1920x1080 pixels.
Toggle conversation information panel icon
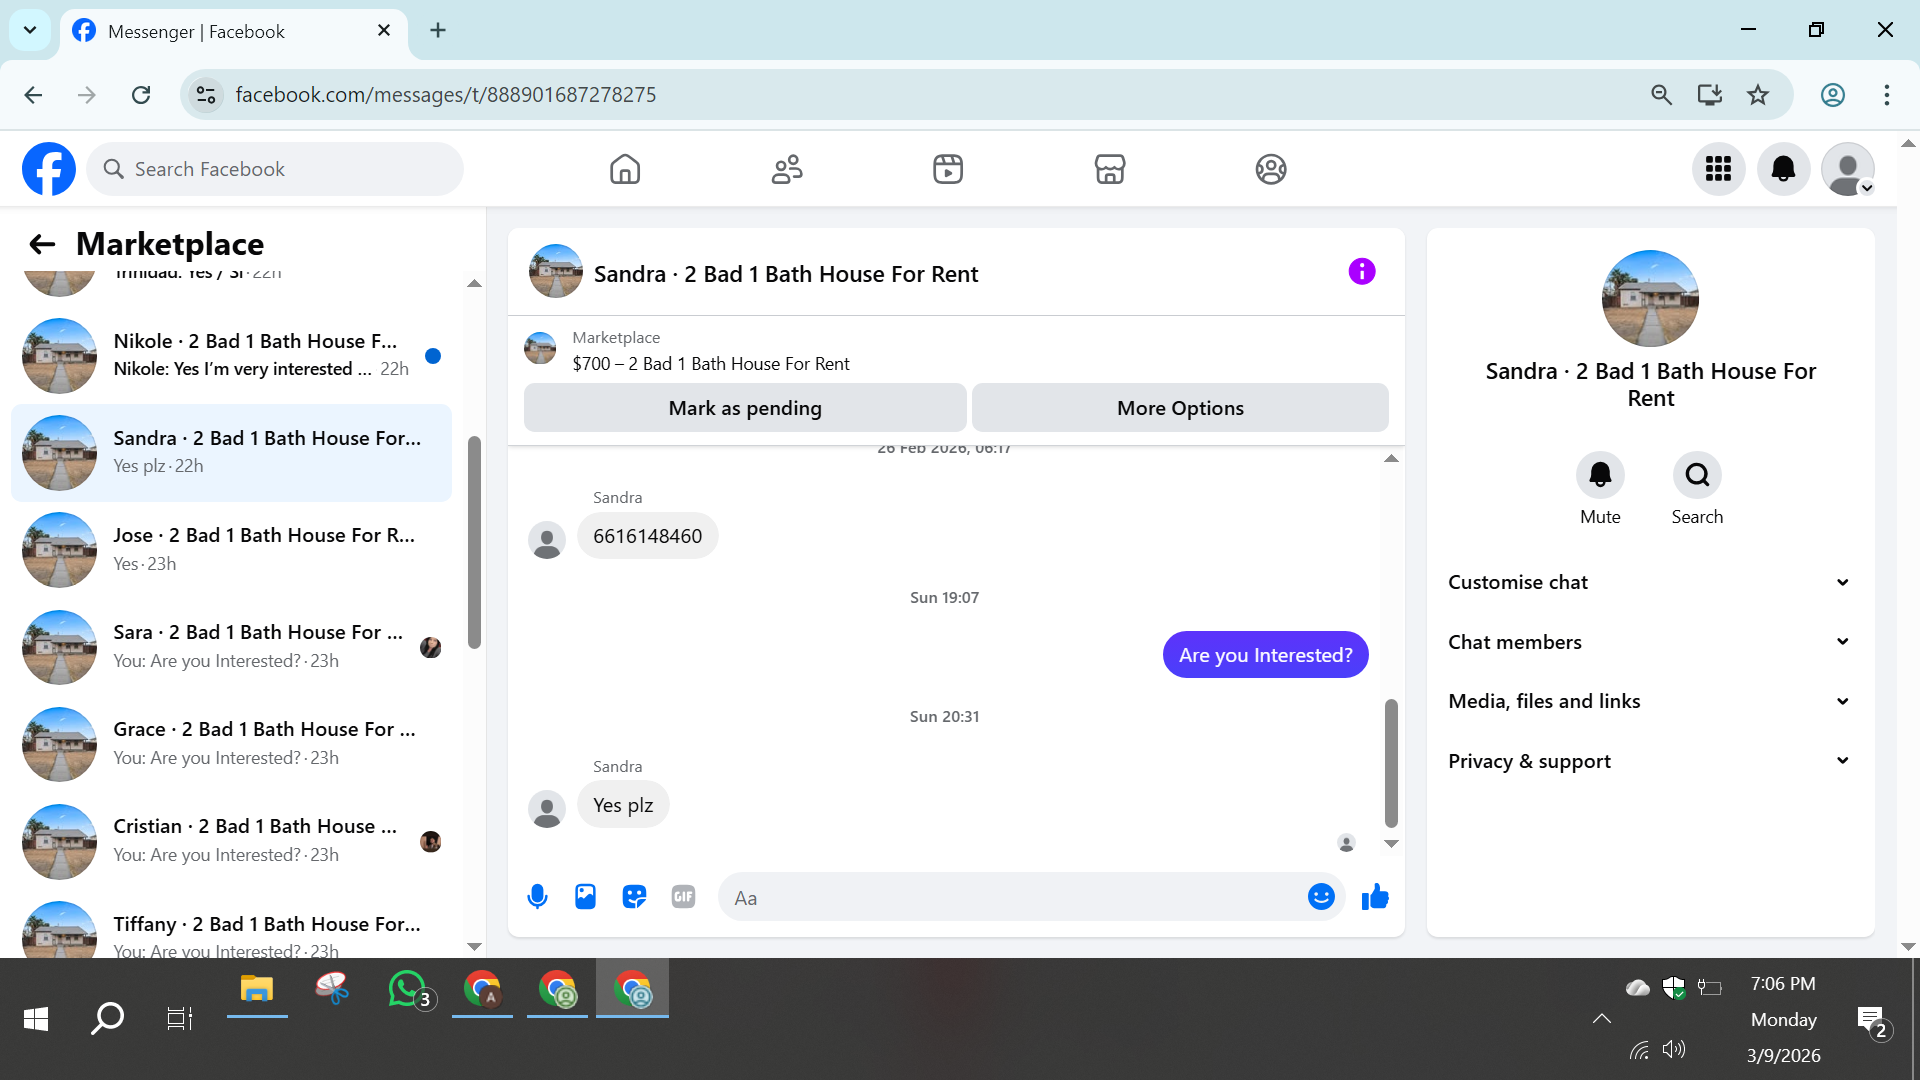click(x=1362, y=272)
